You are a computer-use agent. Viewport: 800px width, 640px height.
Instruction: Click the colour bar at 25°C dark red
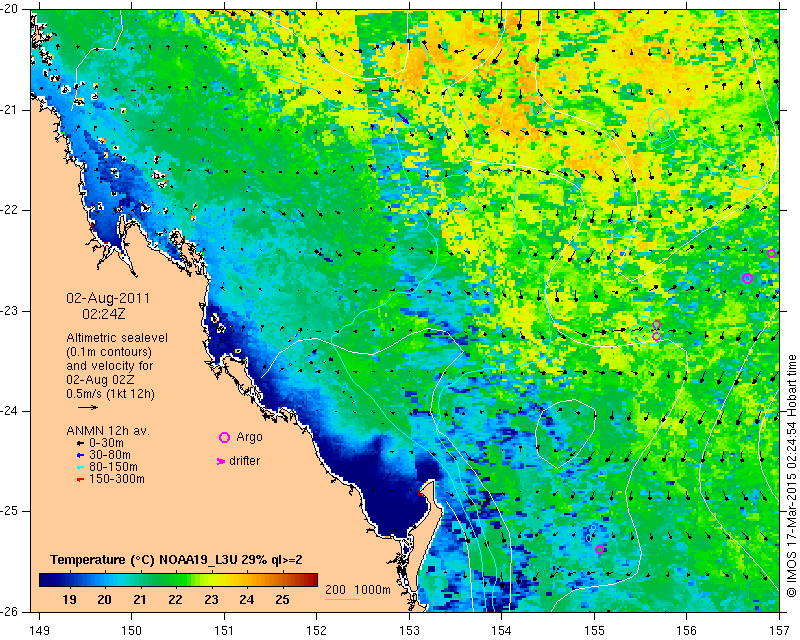[x=283, y=580]
